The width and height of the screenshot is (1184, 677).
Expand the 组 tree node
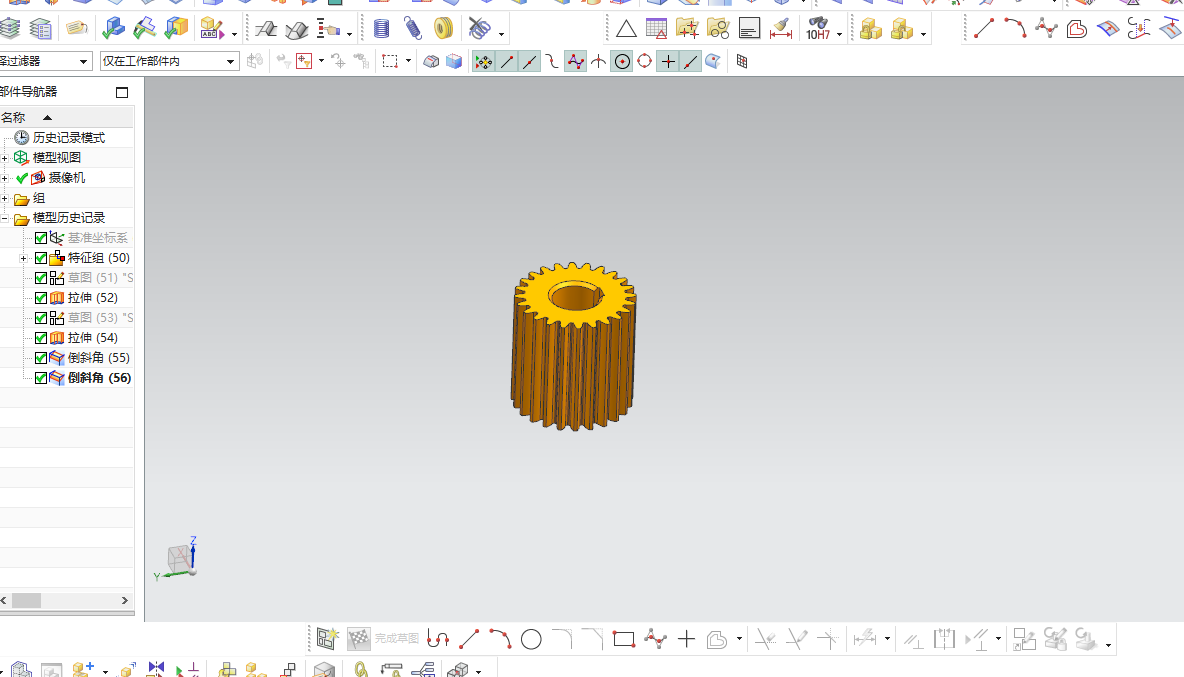[5, 198]
